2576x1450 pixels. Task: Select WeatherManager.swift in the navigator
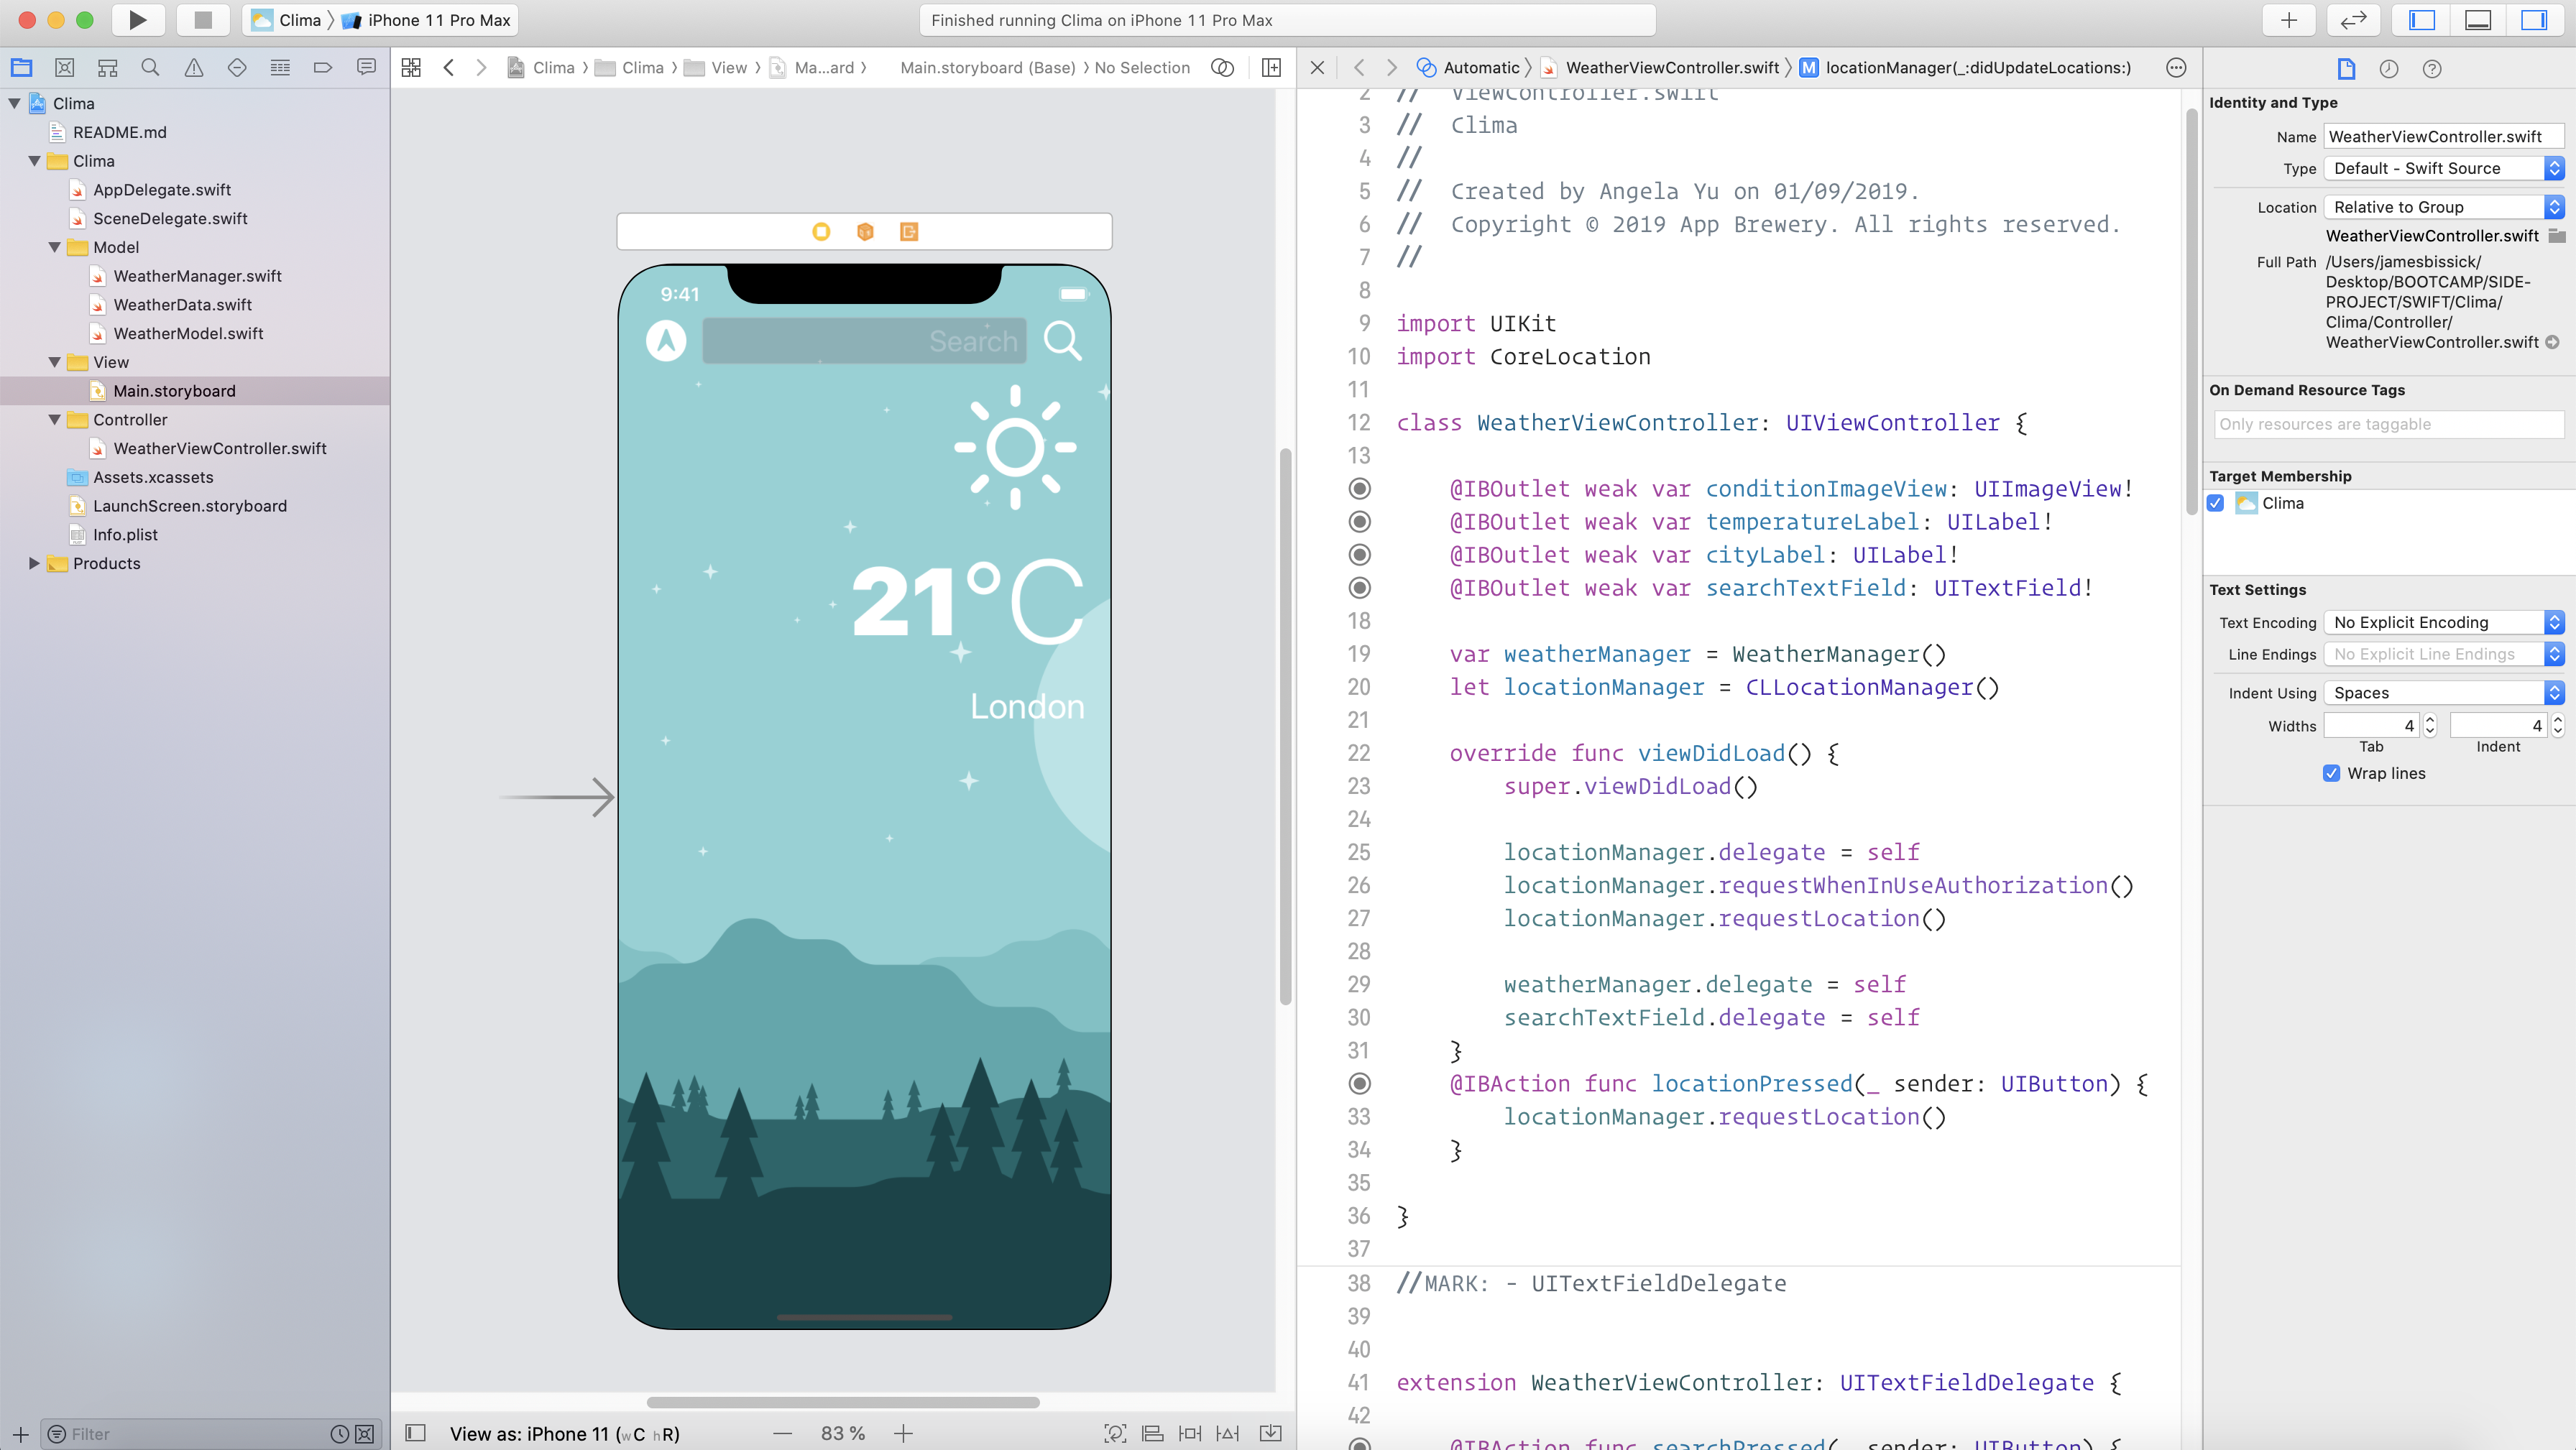coord(197,276)
